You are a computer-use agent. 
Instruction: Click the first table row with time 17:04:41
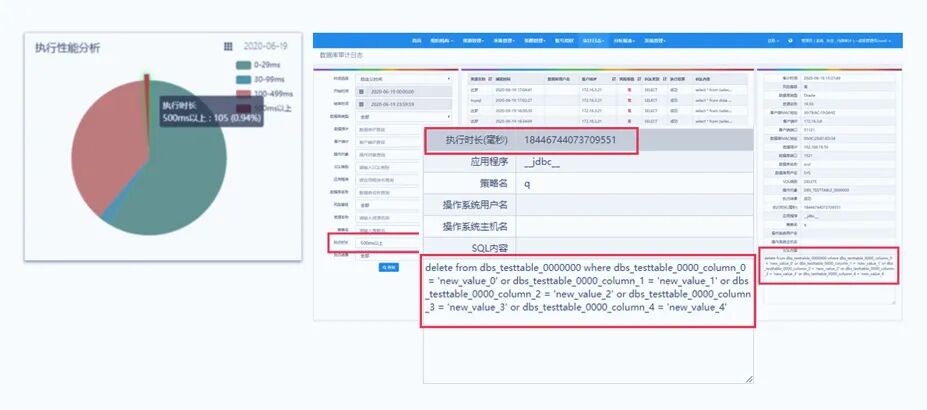click(607, 89)
